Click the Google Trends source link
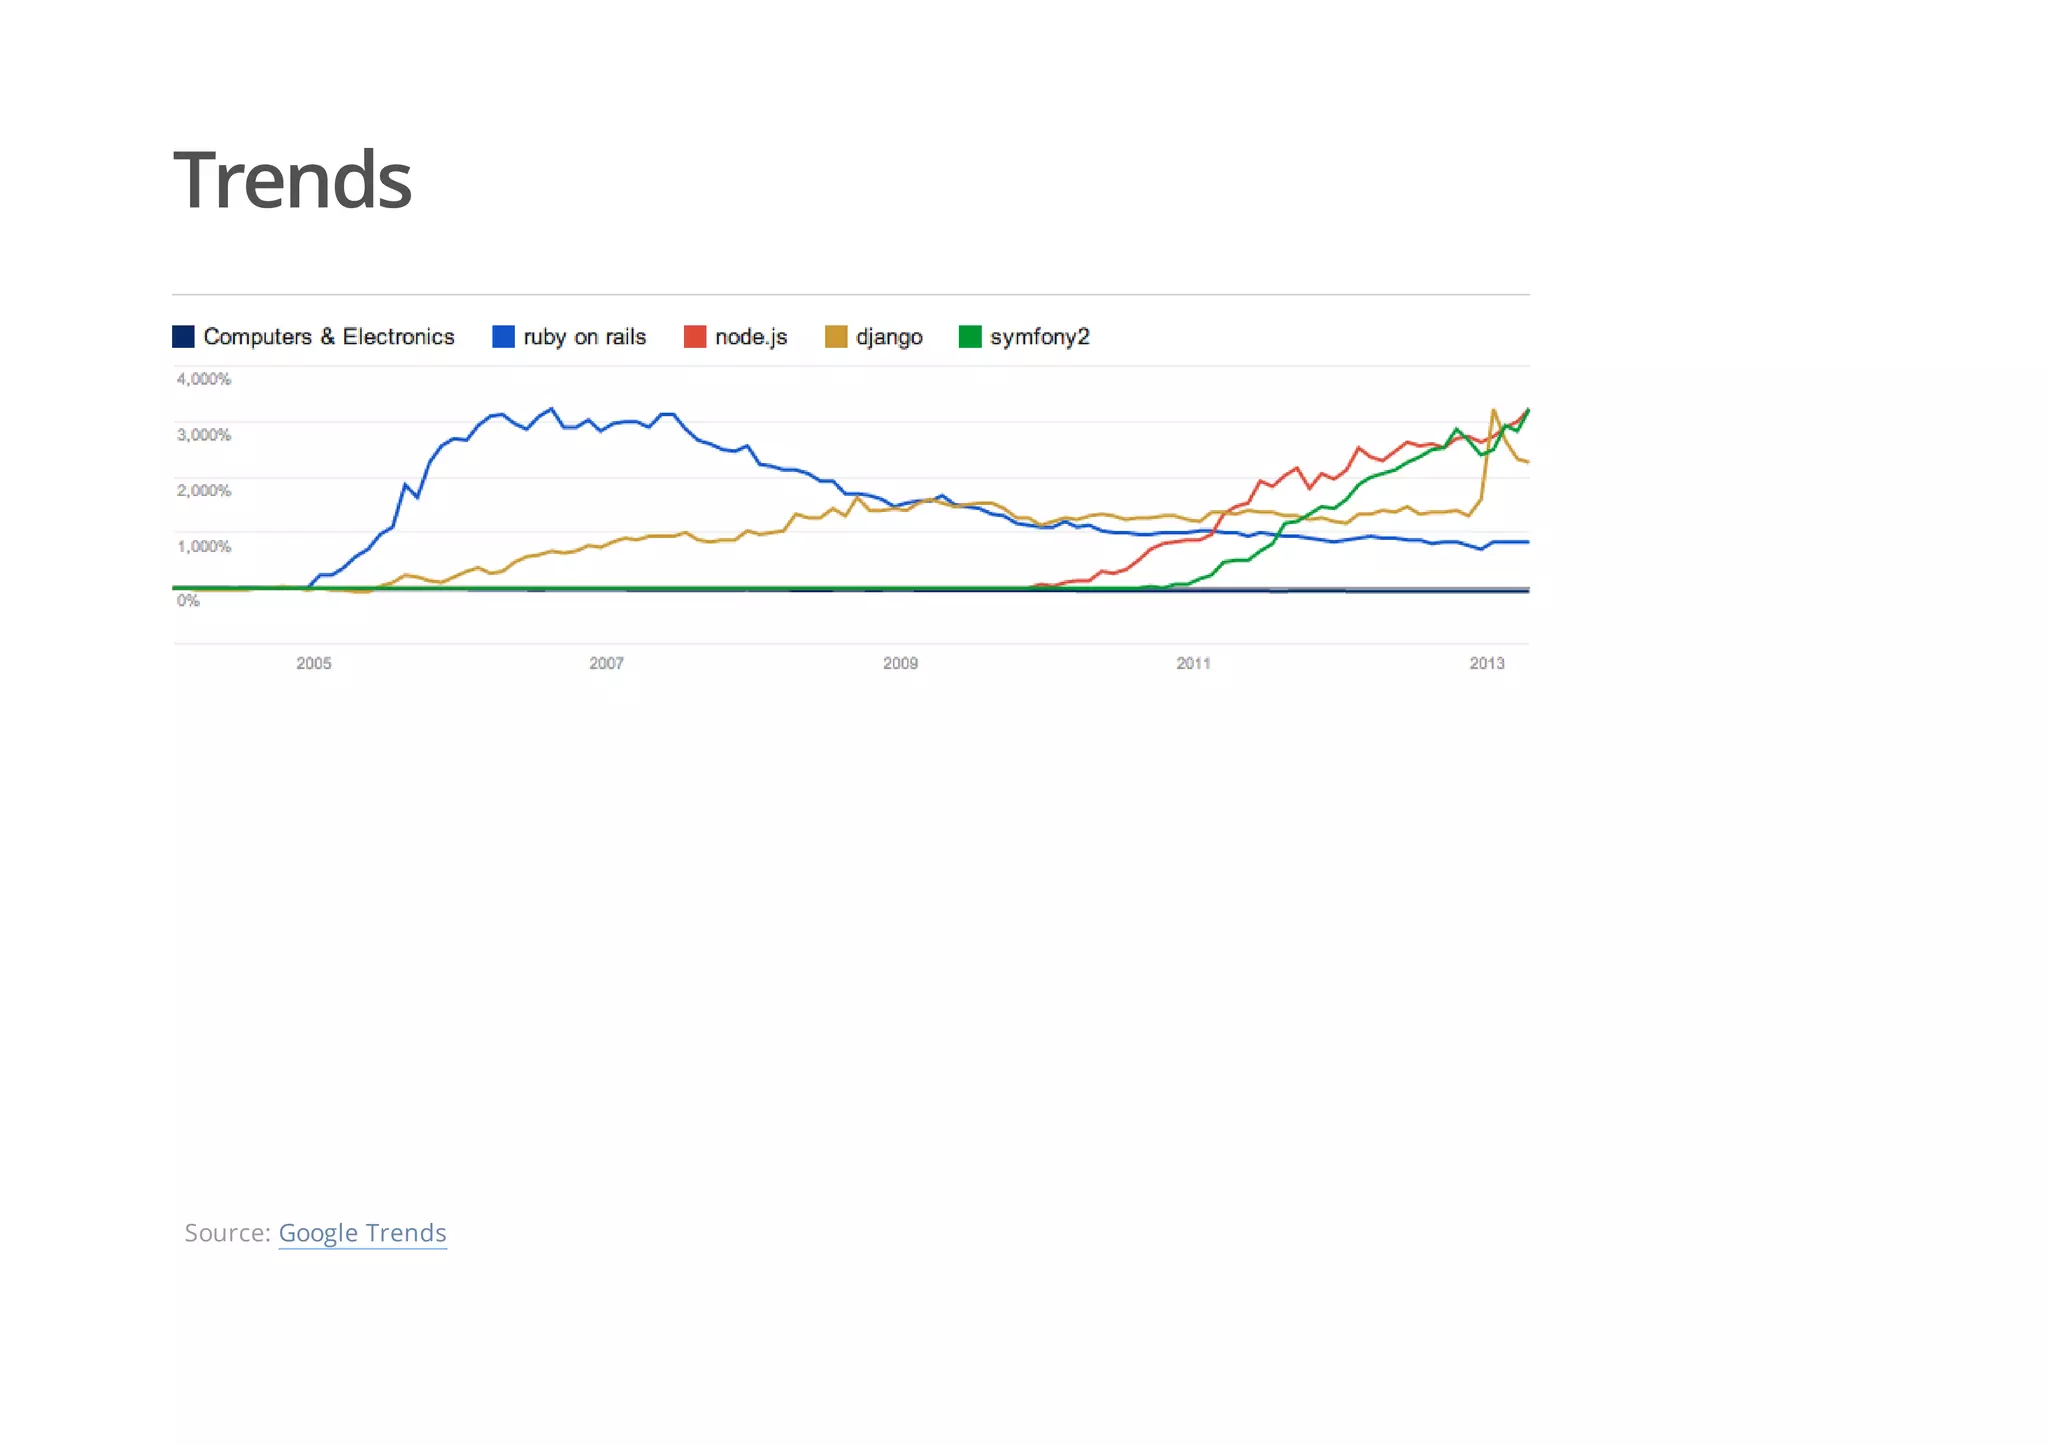Viewport: 2048px width, 1445px height. pyautogui.click(x=362, y=1232)
